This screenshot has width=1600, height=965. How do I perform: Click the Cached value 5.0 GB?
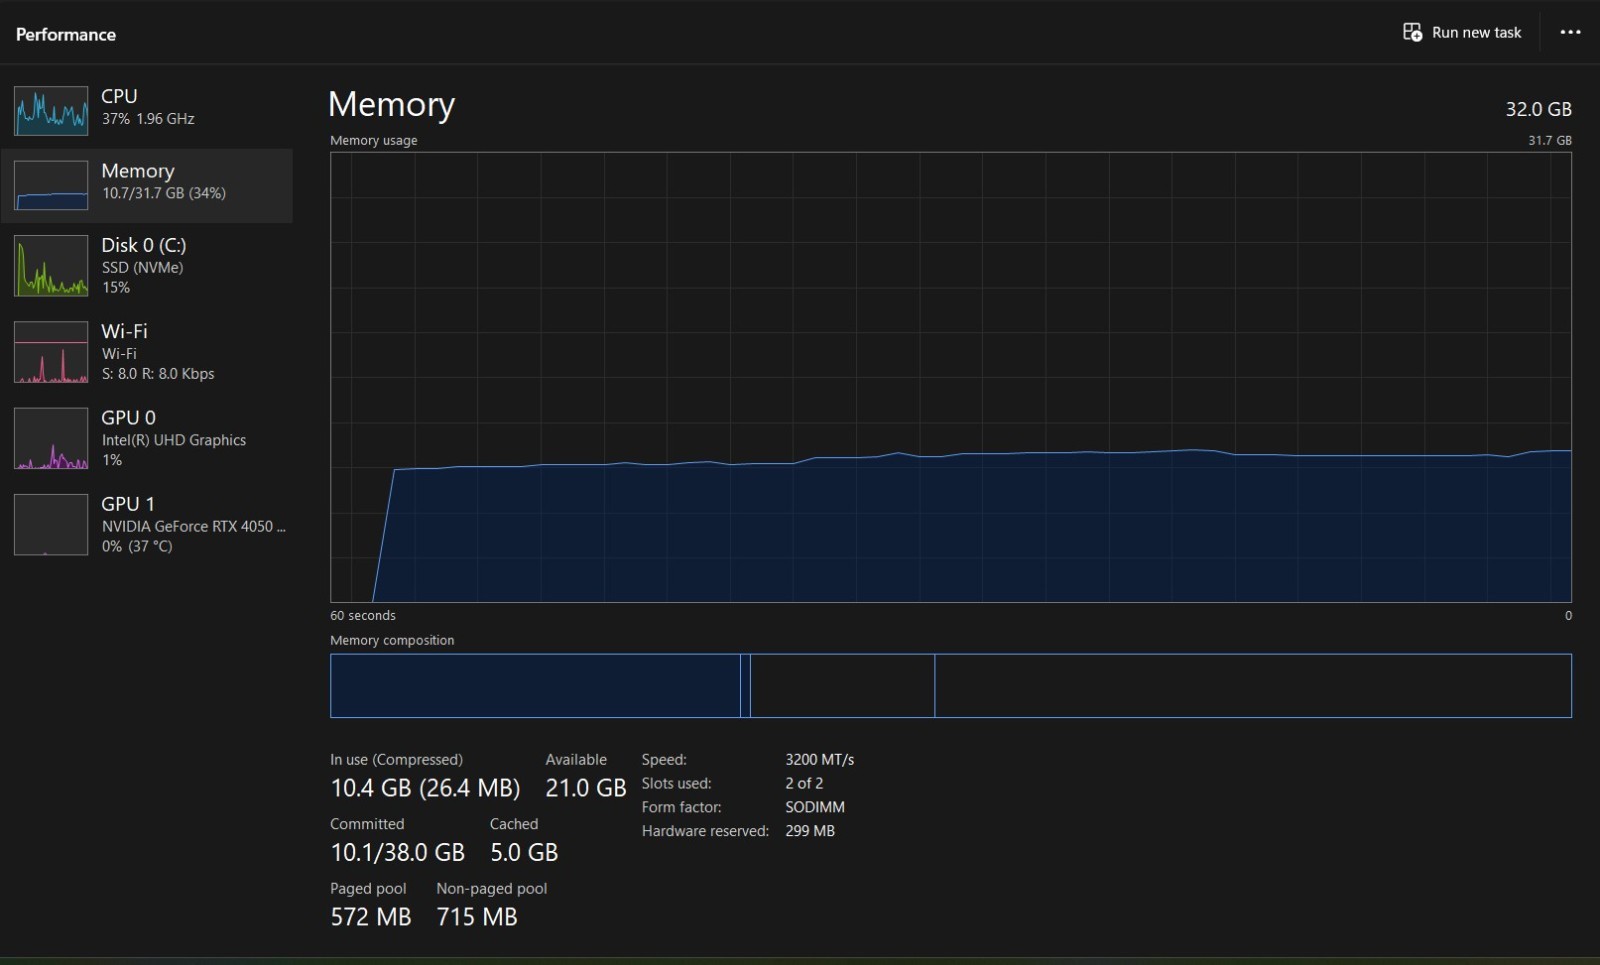pos(524,852)
